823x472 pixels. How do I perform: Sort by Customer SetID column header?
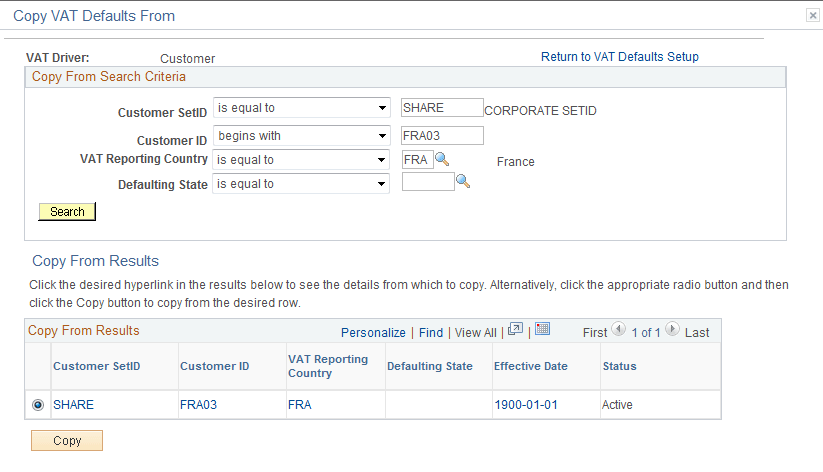pyautogui.click(x=97, y=366)
